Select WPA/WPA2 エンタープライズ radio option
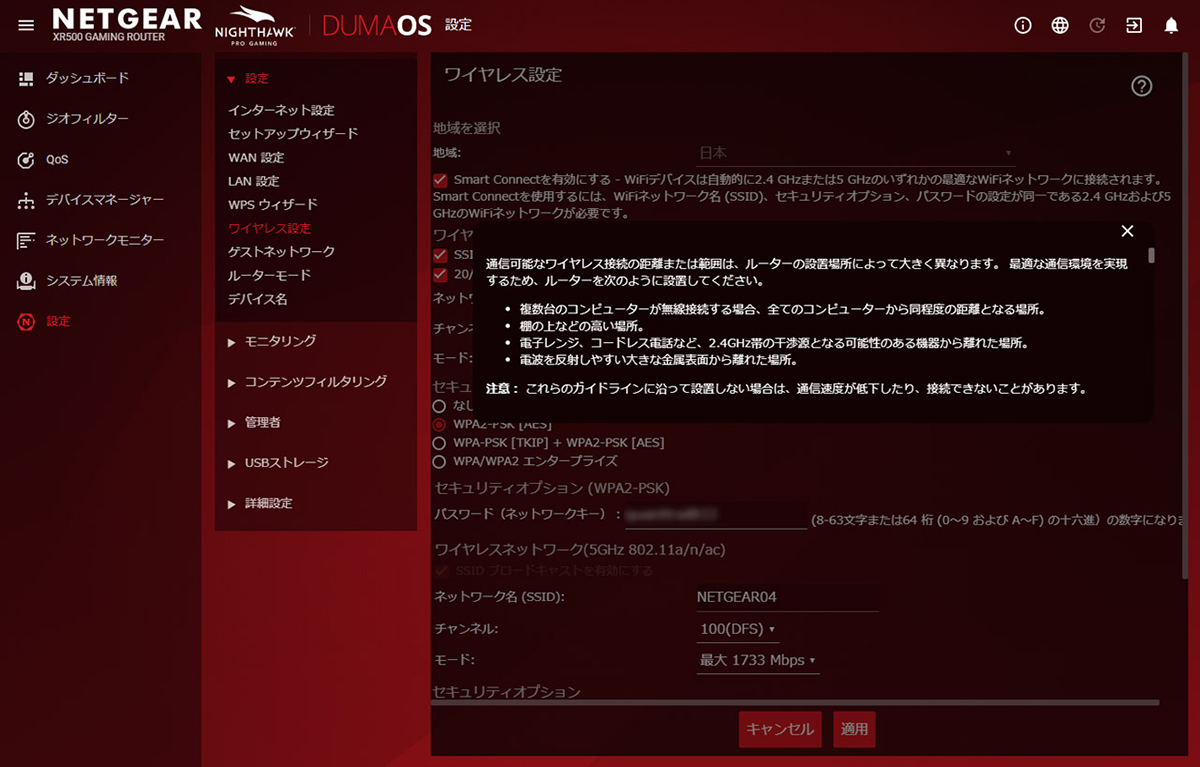 [x=439, y=462]
